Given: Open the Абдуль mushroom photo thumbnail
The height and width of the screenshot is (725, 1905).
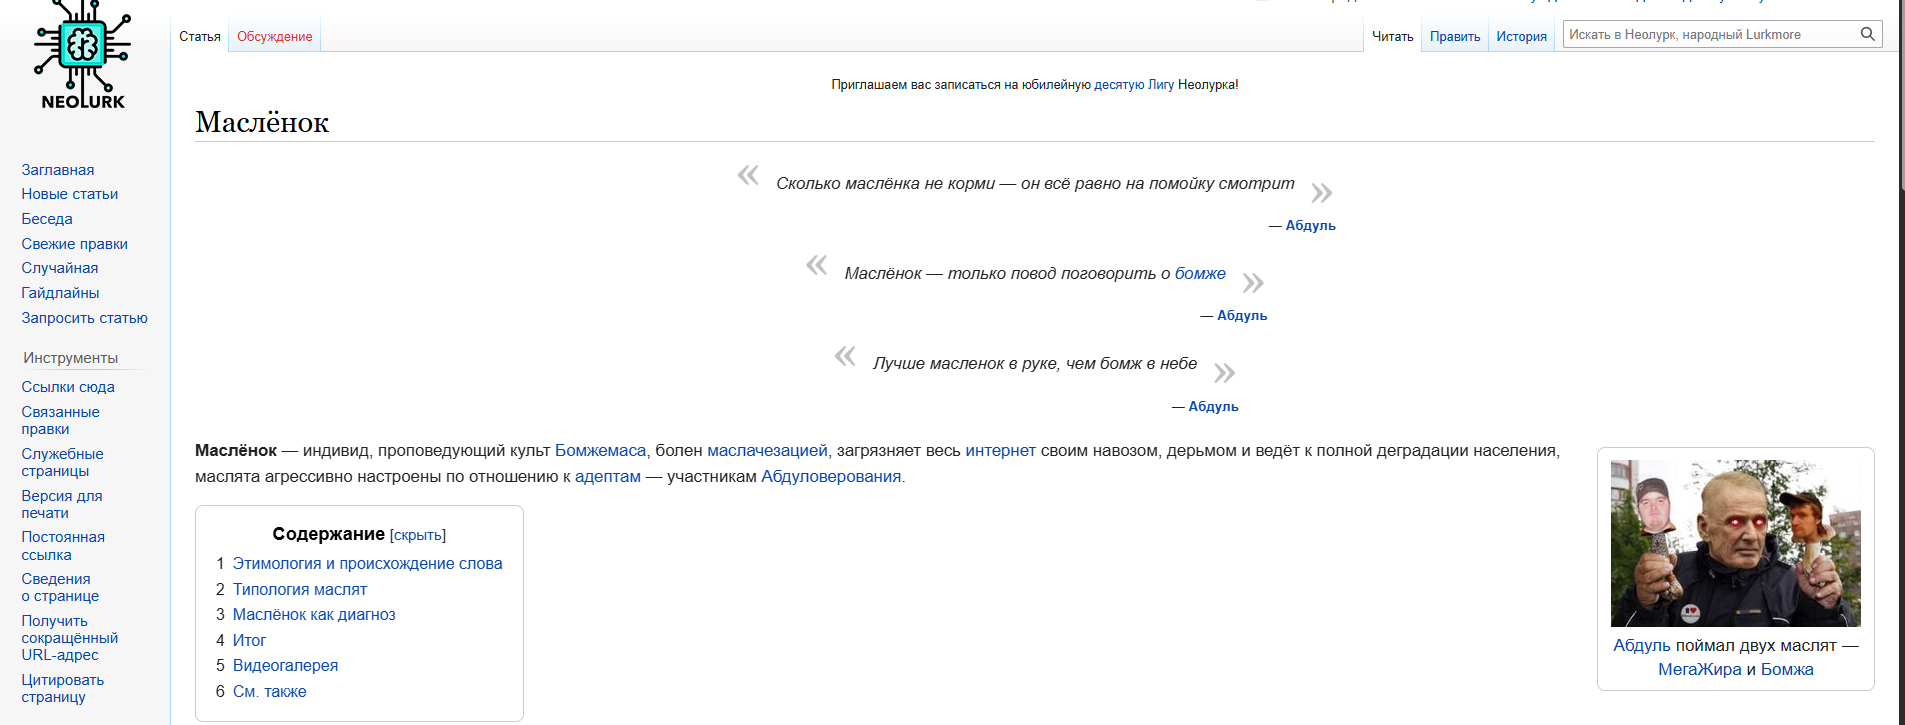Looking at the screenshot, I should (1736, 543).
